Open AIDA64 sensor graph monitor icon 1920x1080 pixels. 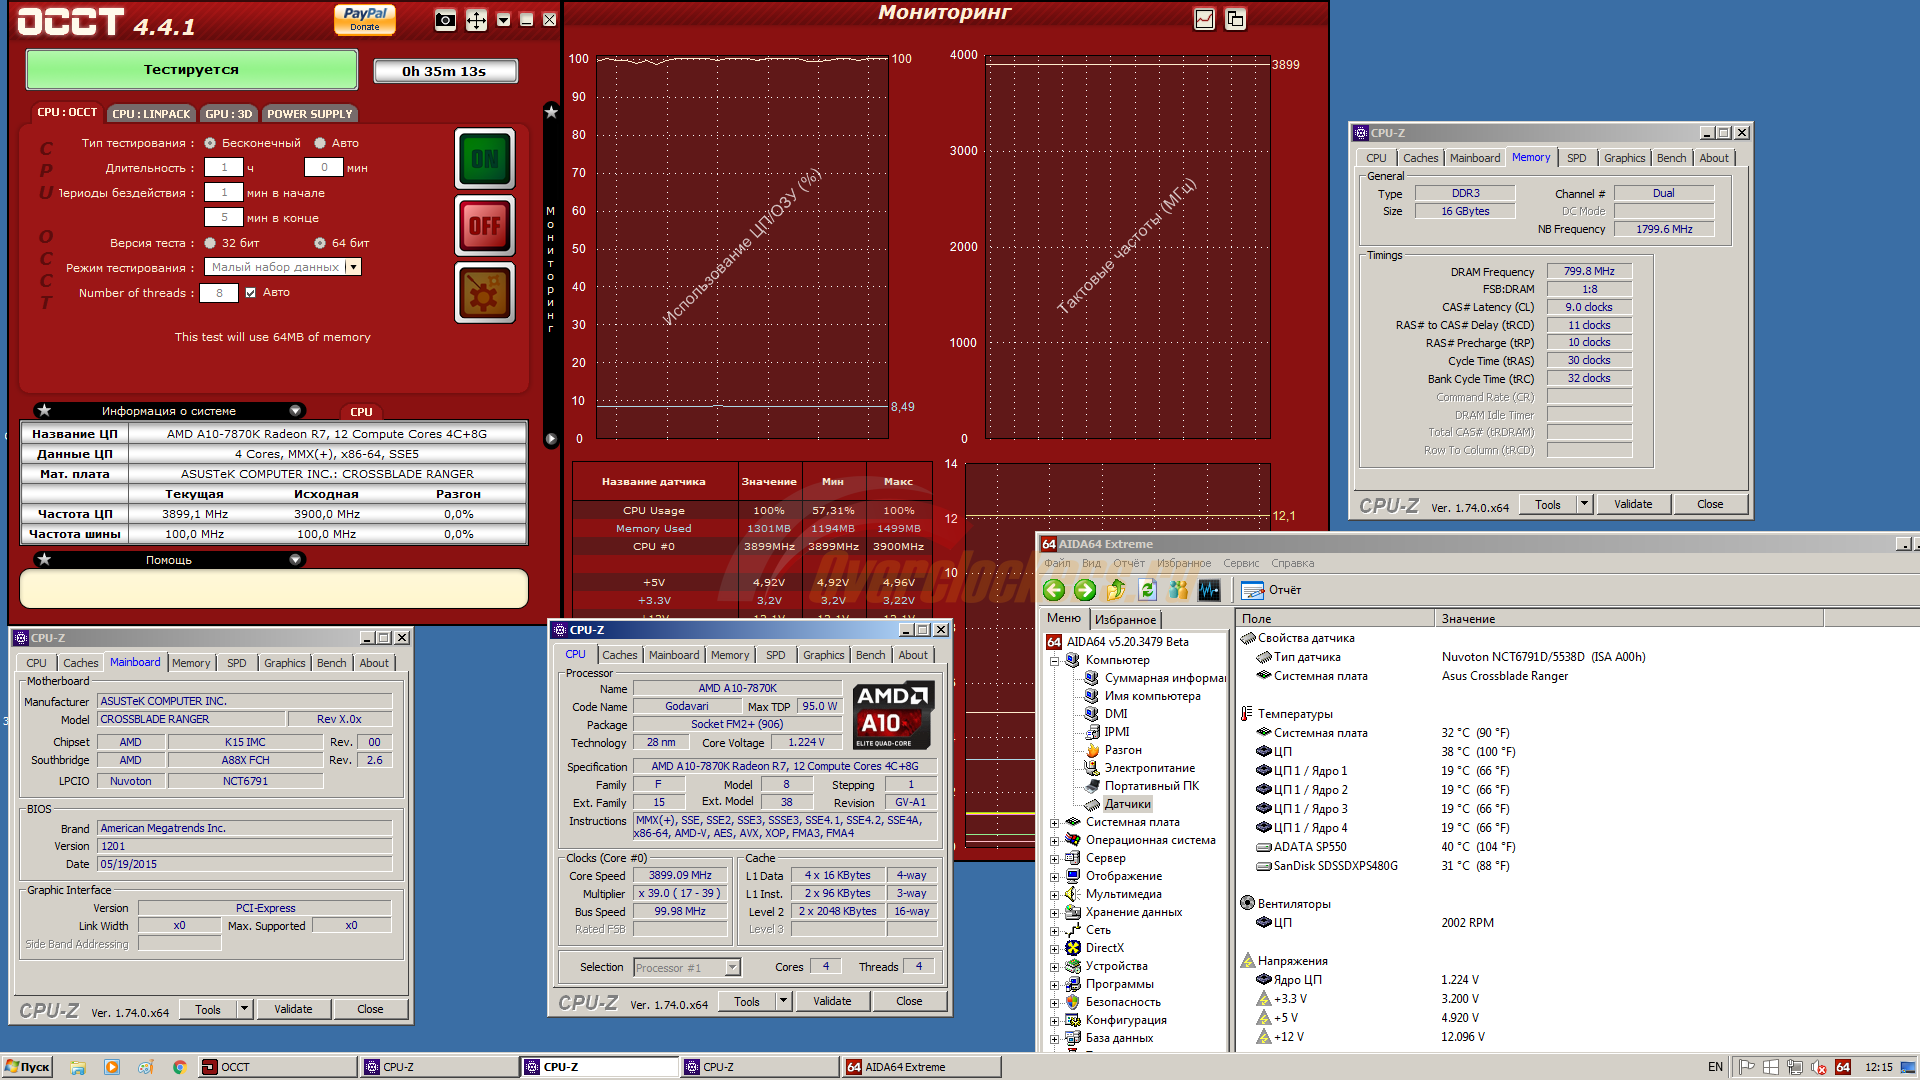click(1209, 590)
